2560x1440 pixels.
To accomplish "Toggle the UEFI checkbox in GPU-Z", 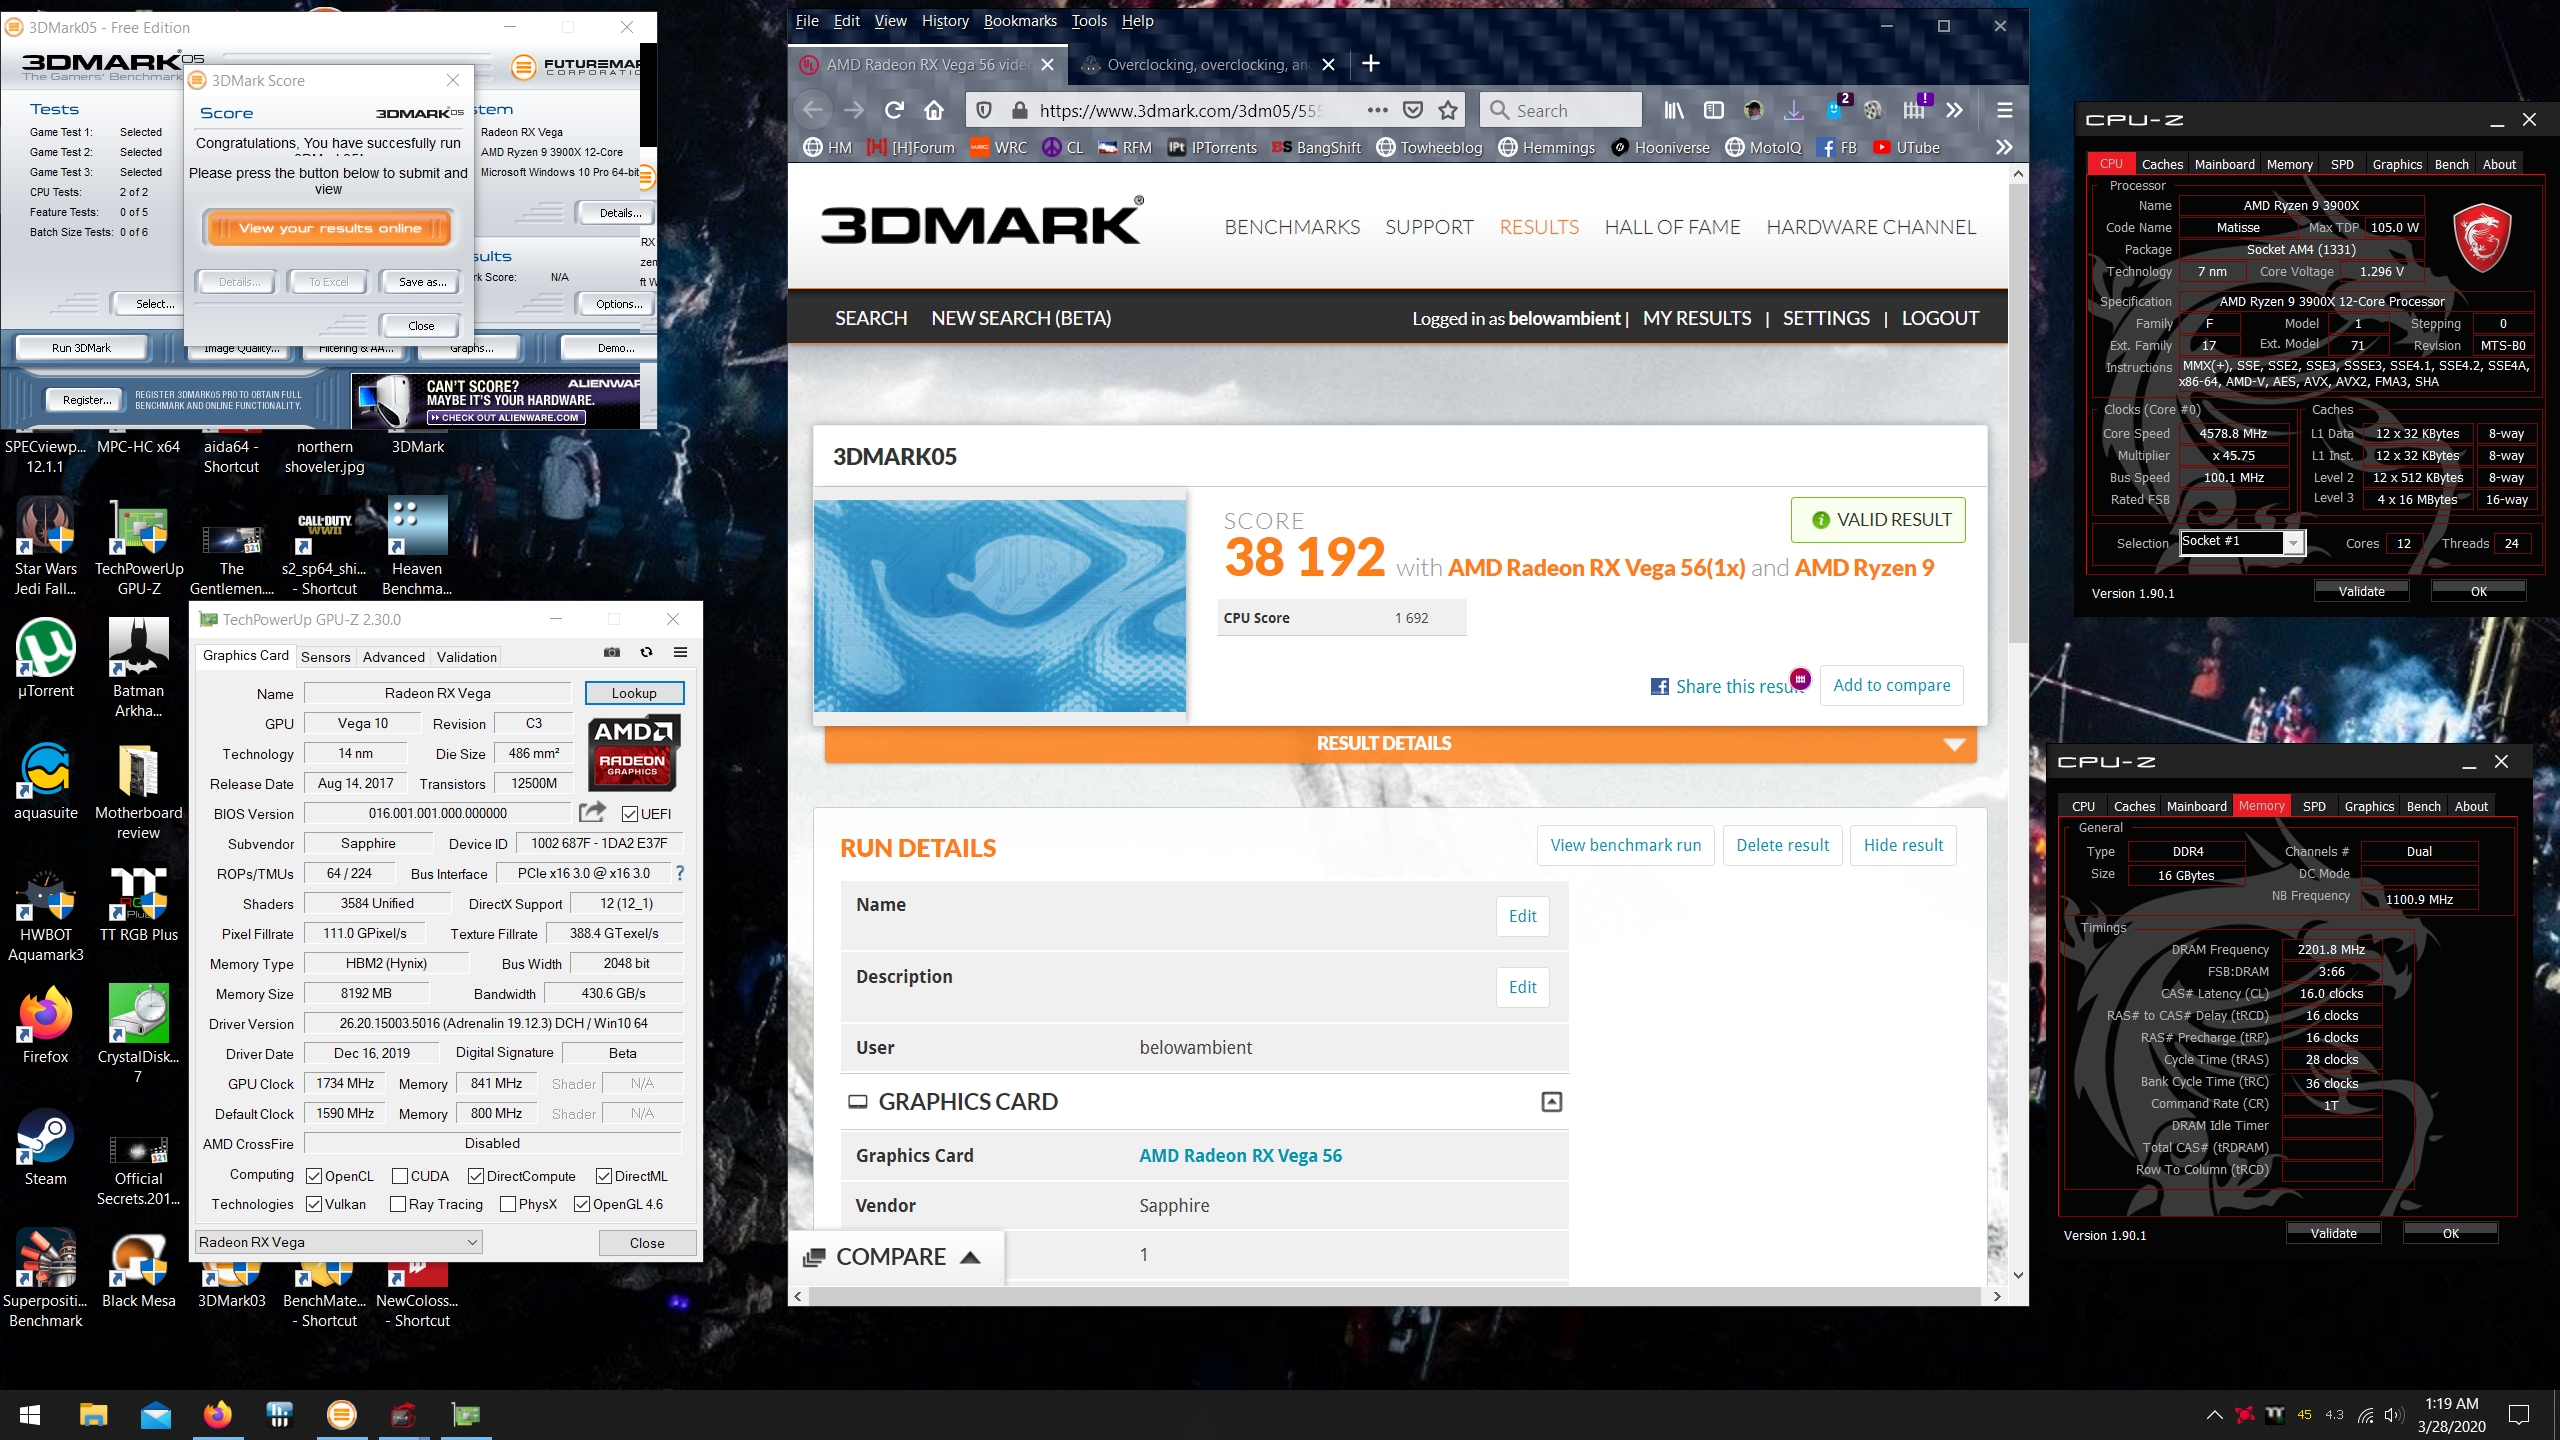I will [630, 814].
